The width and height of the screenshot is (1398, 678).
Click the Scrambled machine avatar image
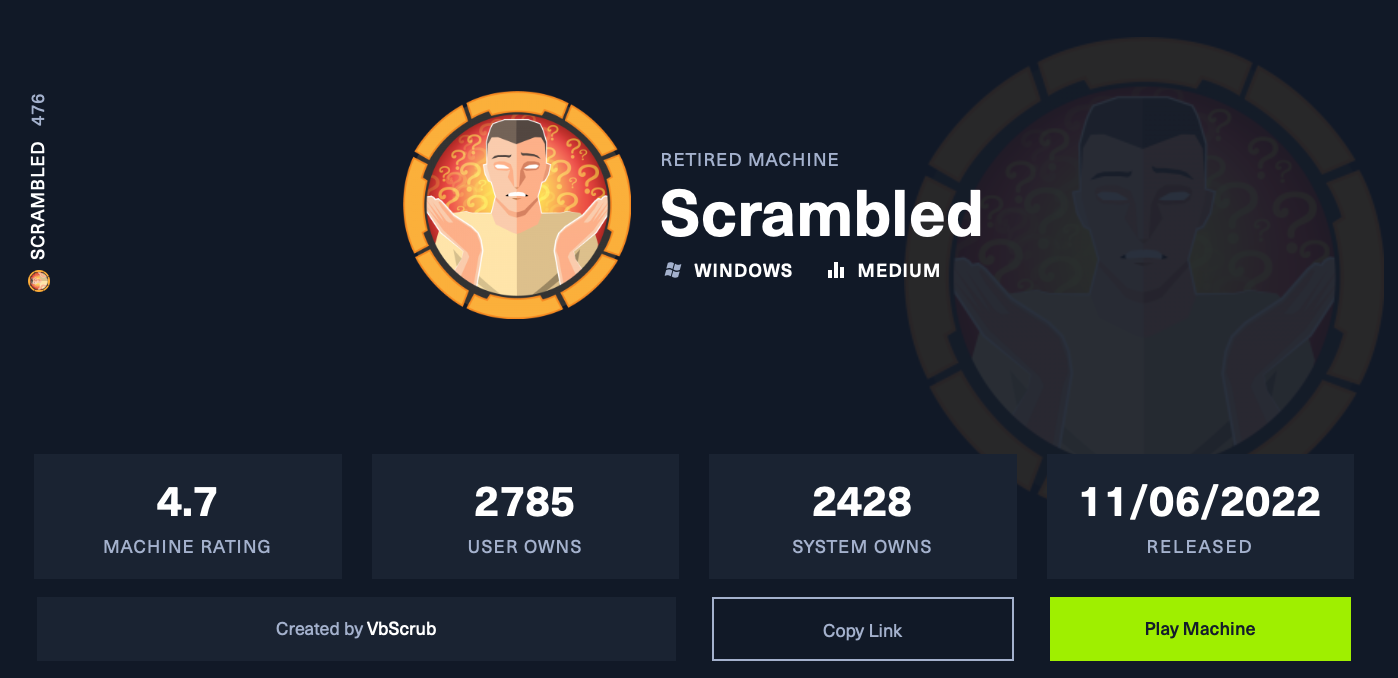coord(517,205)
